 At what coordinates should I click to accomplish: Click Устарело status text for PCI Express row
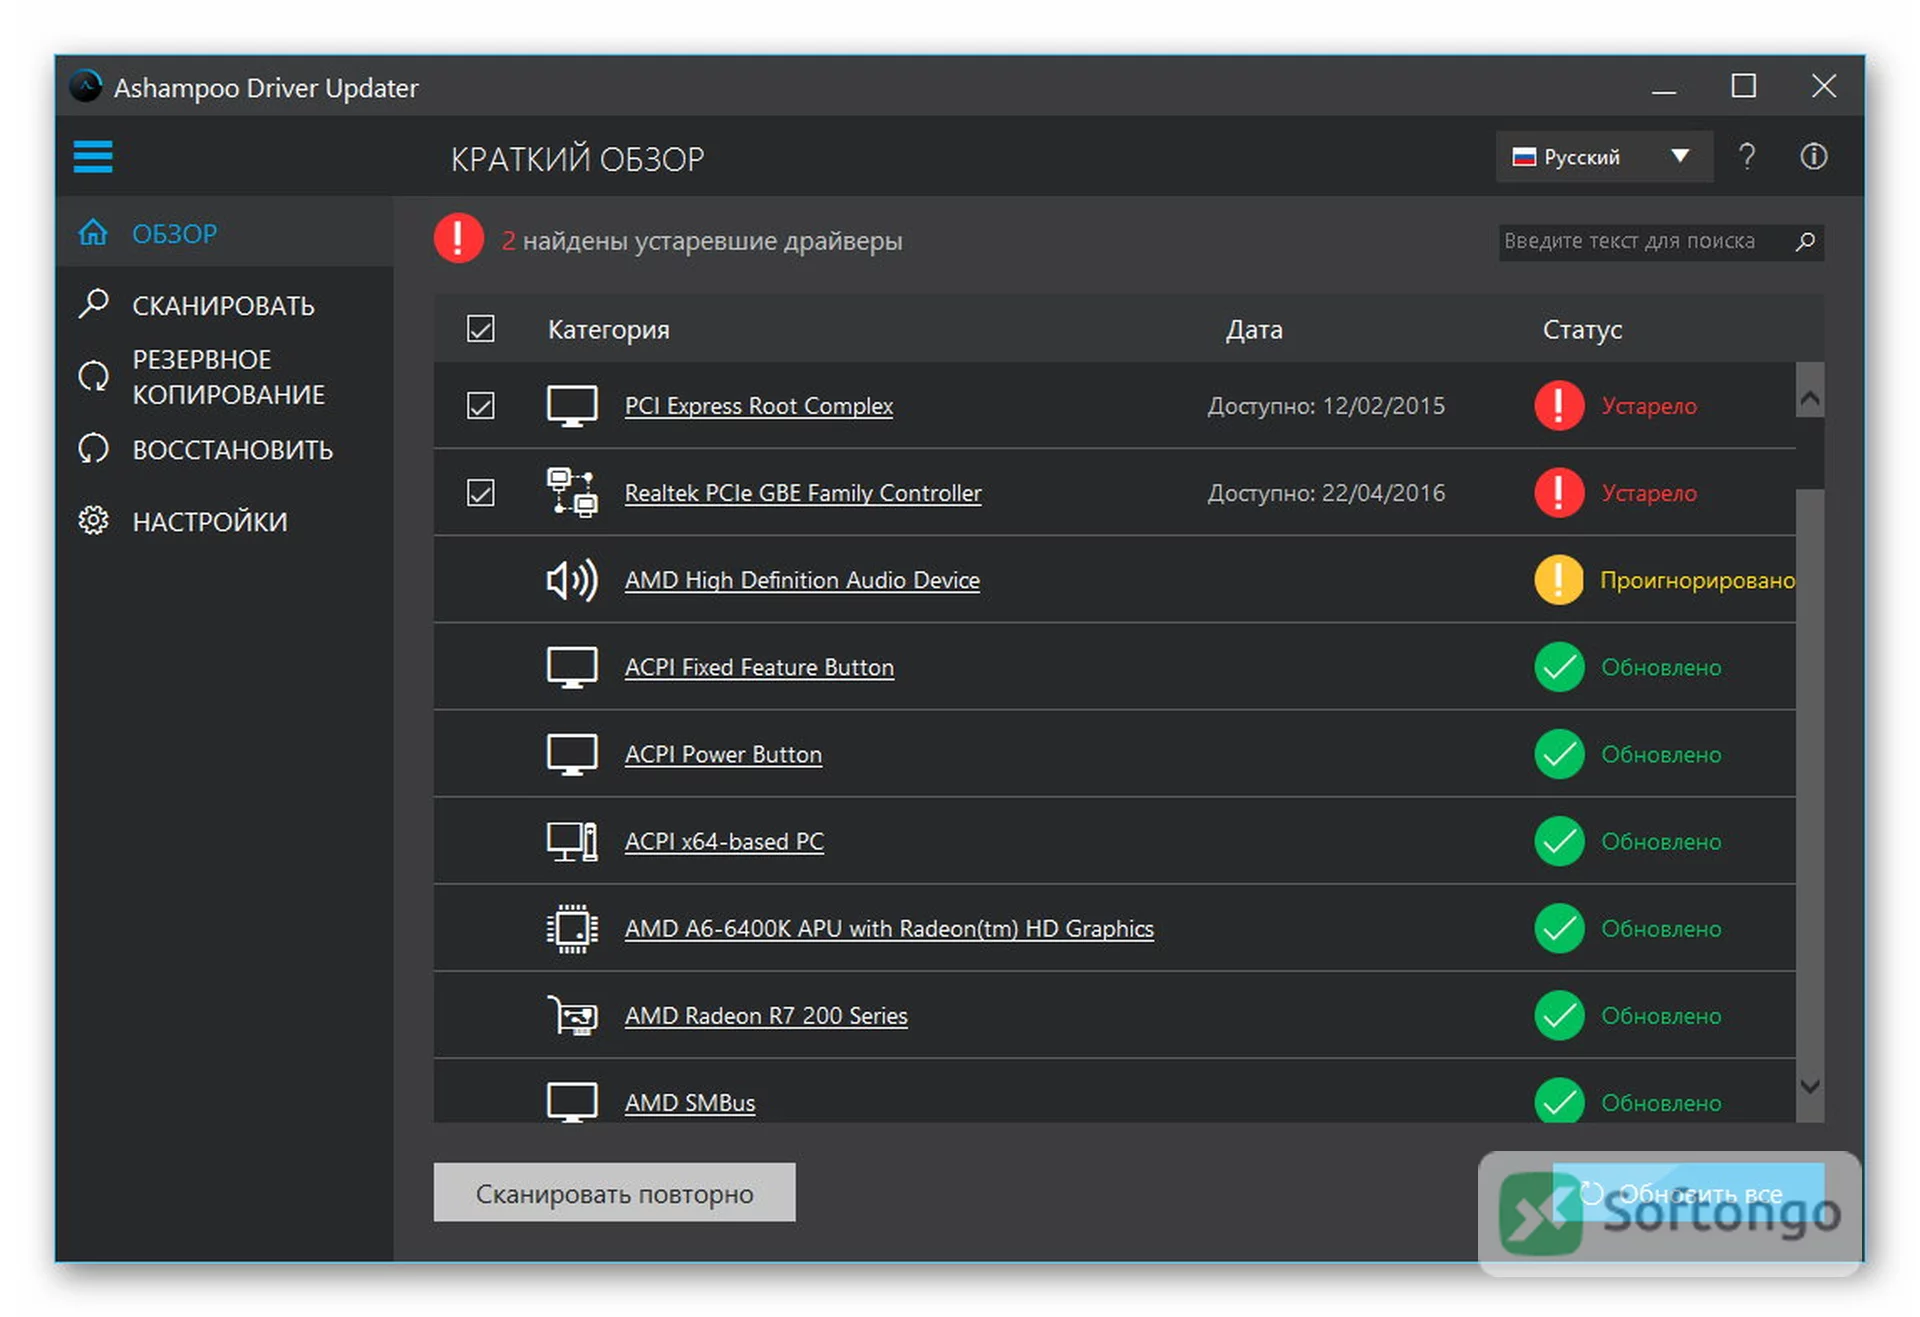click(x=1649, y=406)
